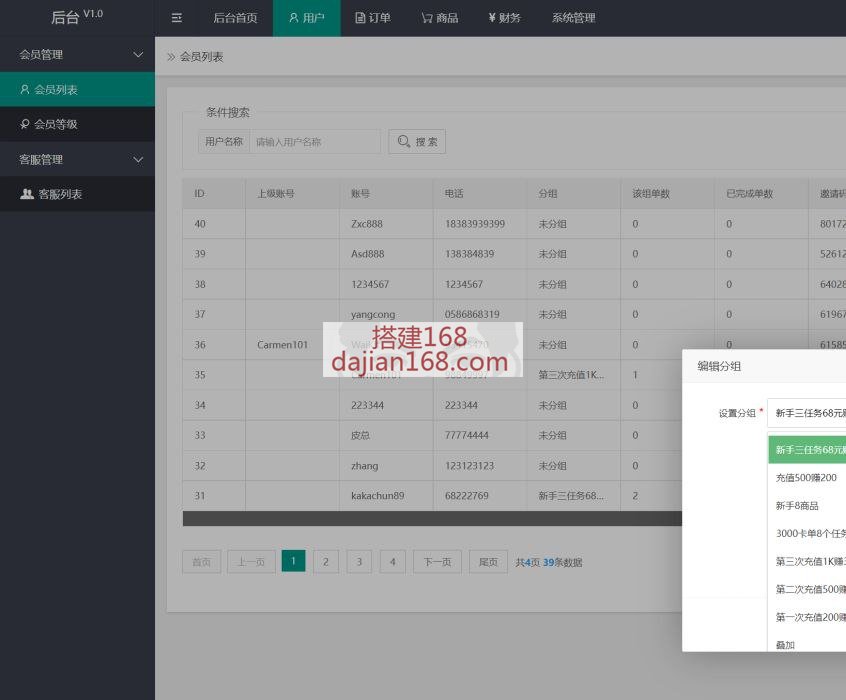The width and height of the screenshot is (846, 700).
Task: Go to 商品 products section
Action: tap(439, 18)
